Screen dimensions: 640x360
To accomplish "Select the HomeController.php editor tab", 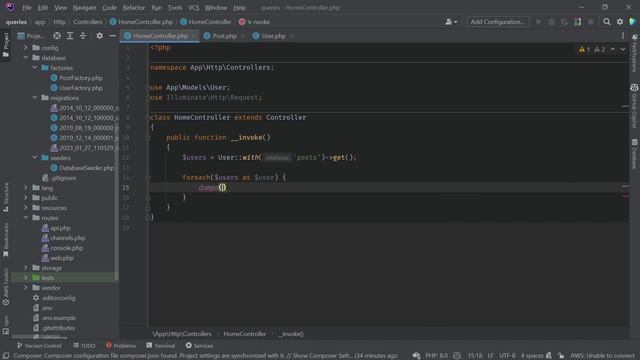I will (160, 36).
